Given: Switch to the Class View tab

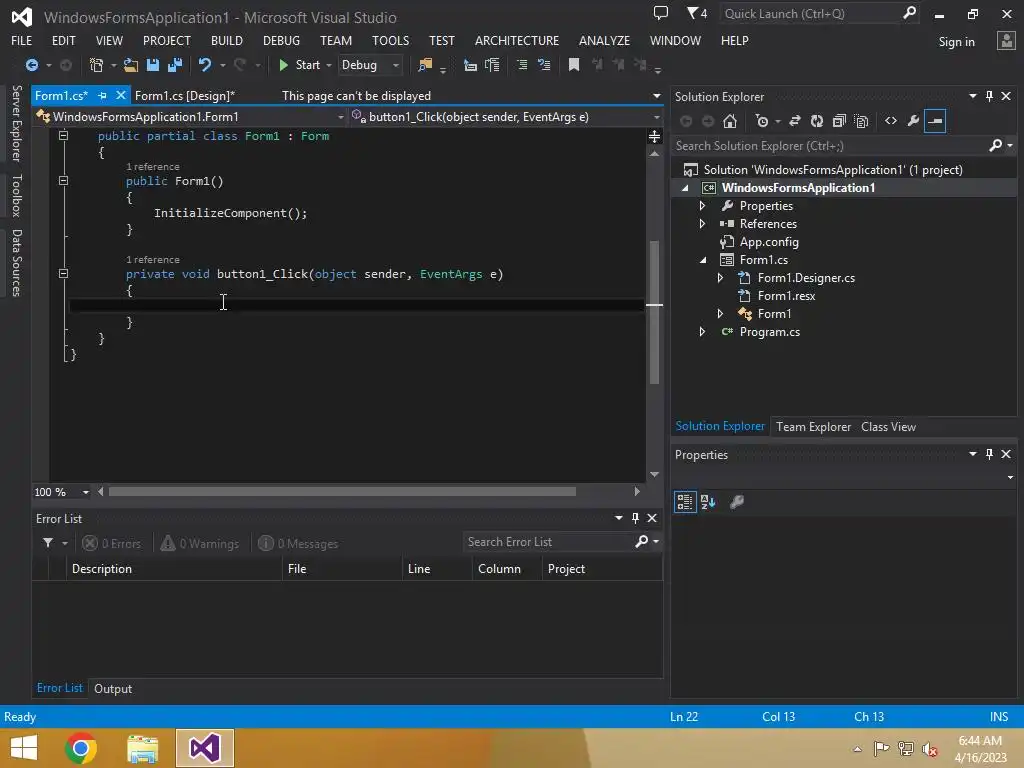Looking at the screenshot, I should [888, 426].
